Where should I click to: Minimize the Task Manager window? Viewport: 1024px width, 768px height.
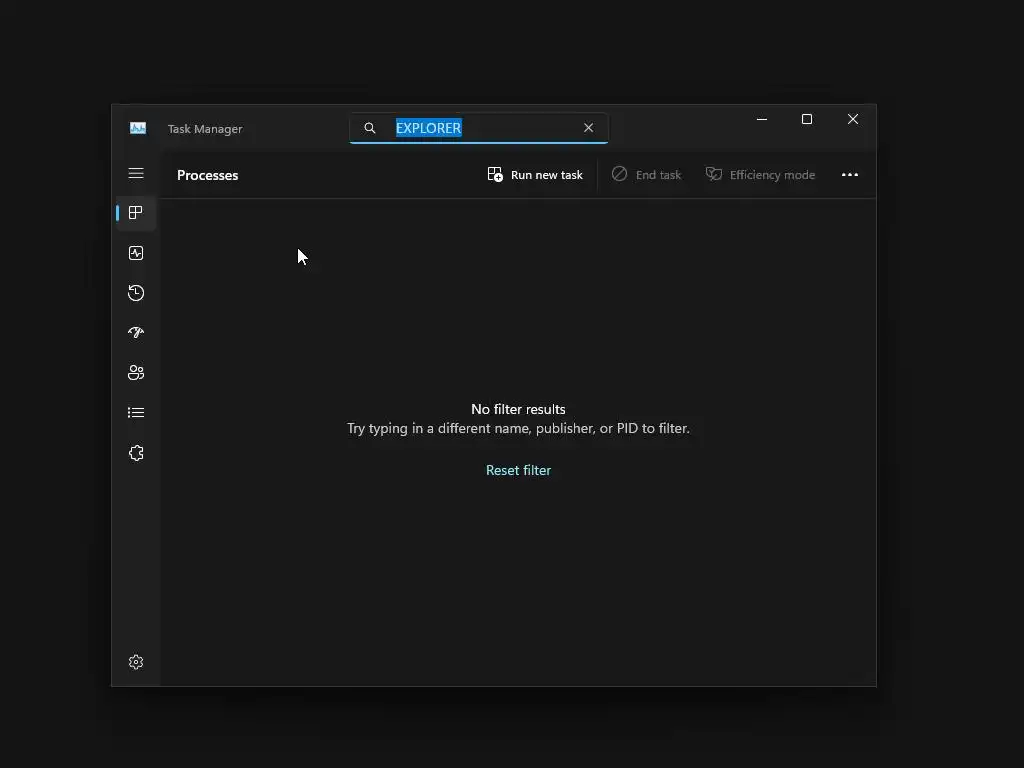click(x=761, y=120)
